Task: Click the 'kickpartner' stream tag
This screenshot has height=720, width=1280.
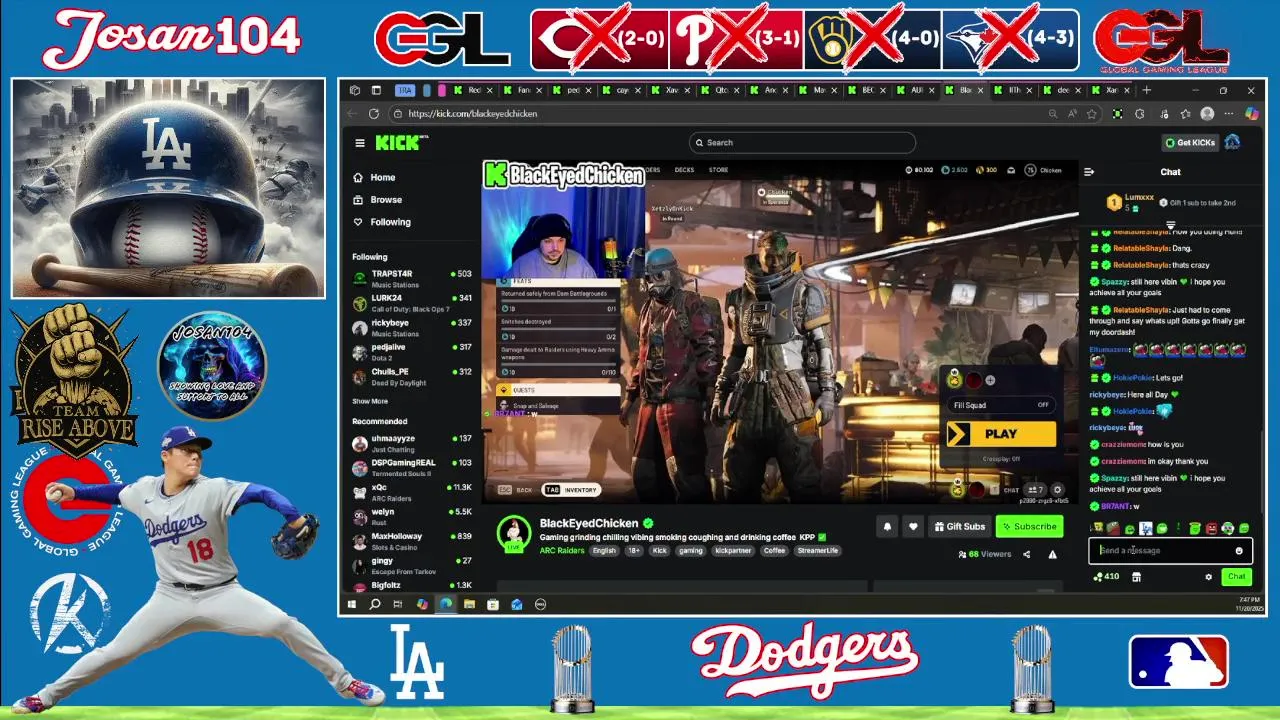Action: click(x=733, y=550)
